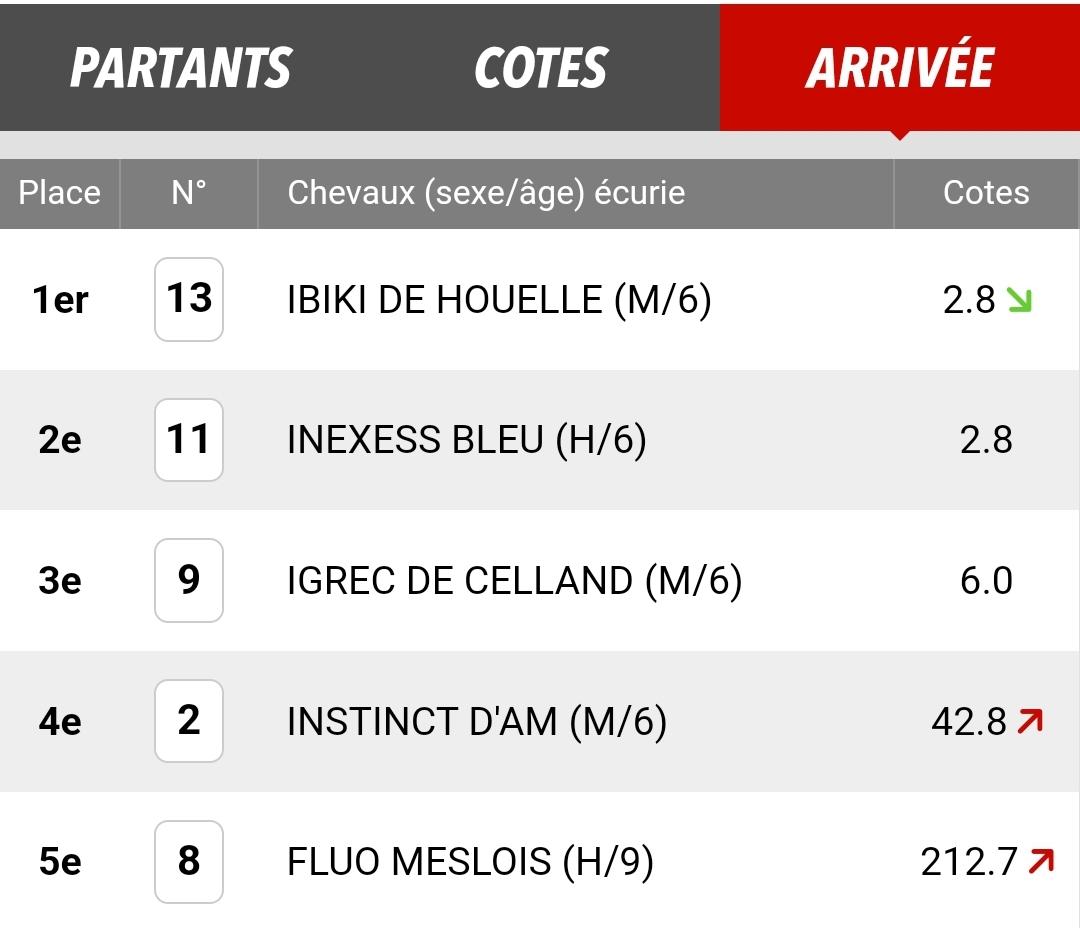This screenshot has width=1080, height=928.
Task: Open FLUO MESLOIS entry
Action: 470,862
